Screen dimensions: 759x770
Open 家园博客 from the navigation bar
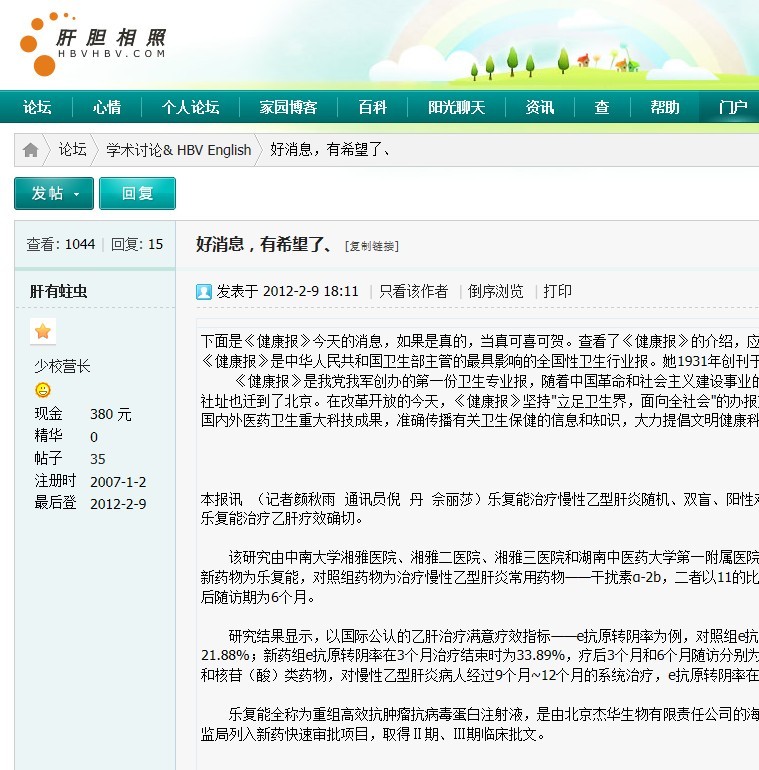(x=288, y=108)
